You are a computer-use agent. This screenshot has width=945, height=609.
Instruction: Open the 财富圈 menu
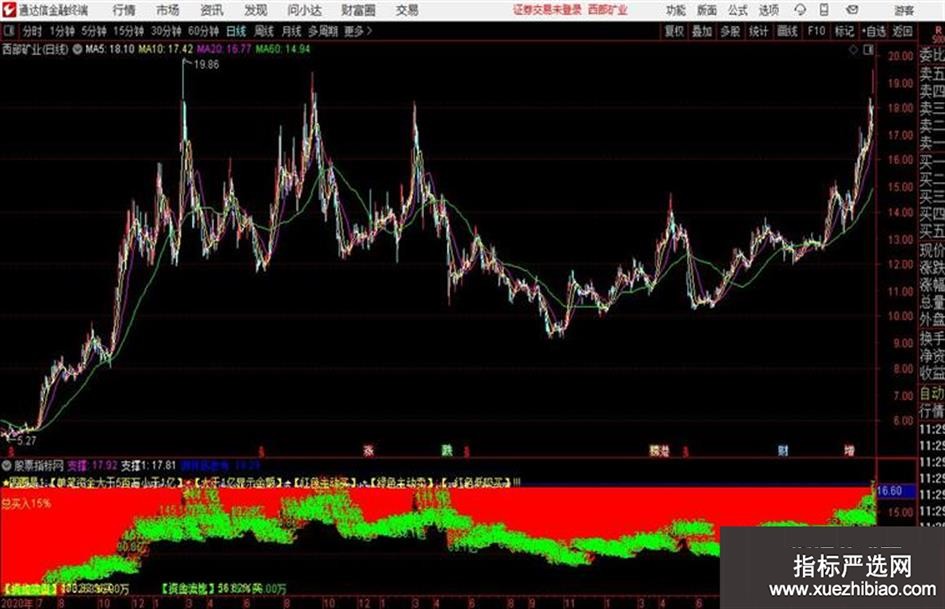(x=358, y=10)
